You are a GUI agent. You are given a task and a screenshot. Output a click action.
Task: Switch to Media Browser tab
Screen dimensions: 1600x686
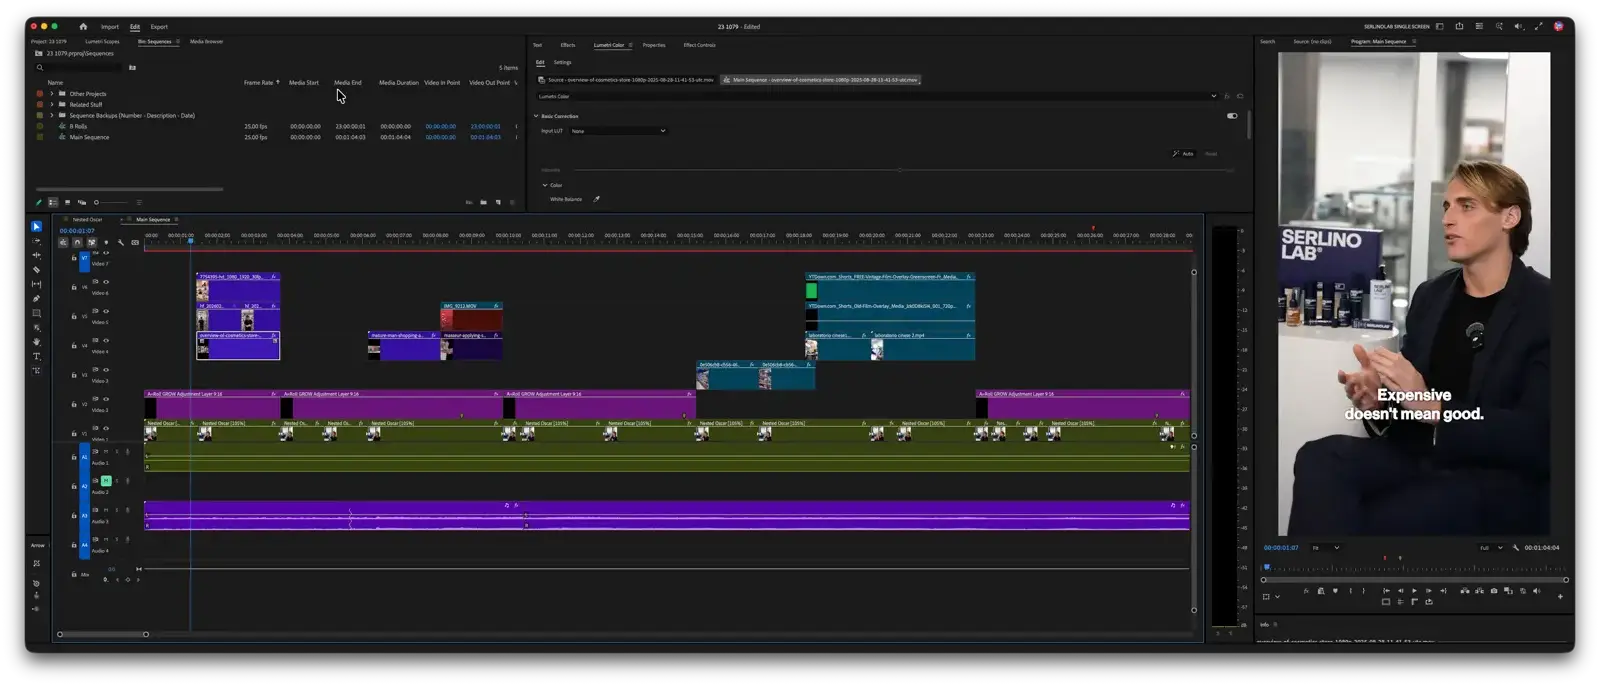(206, 42)
